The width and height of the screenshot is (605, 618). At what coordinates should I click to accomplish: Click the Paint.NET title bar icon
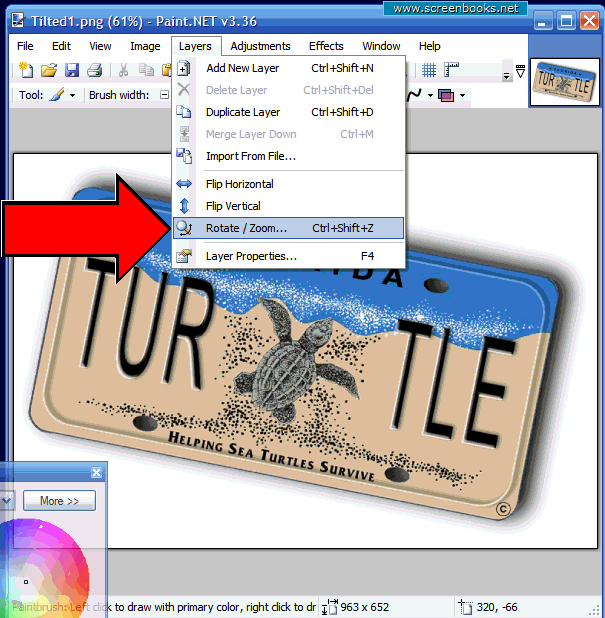pyautogui.click(x=18, y=21)
